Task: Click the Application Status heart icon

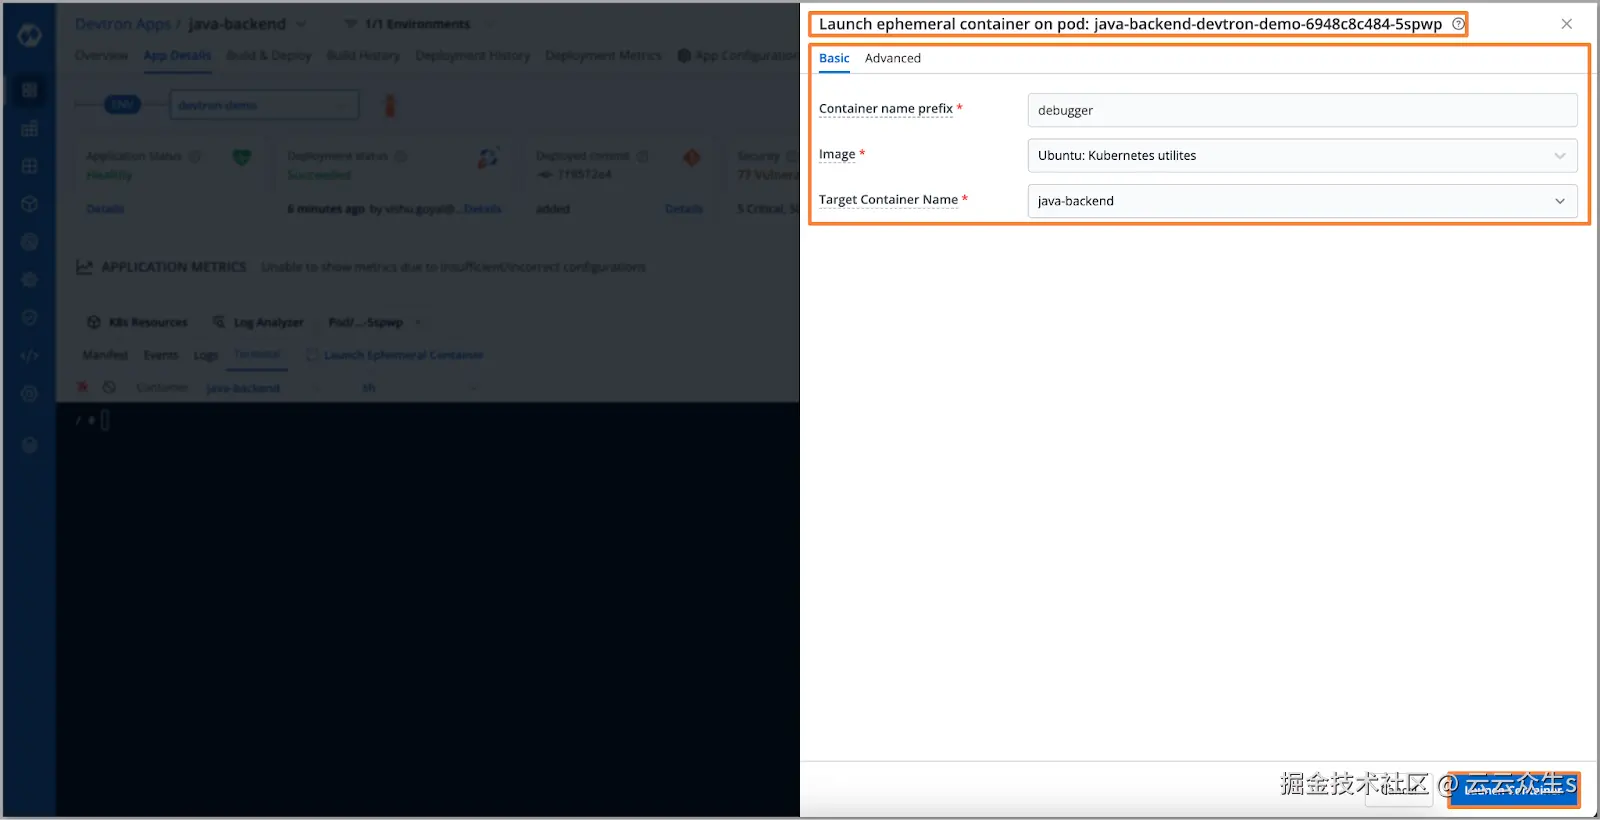Action: 241,157
